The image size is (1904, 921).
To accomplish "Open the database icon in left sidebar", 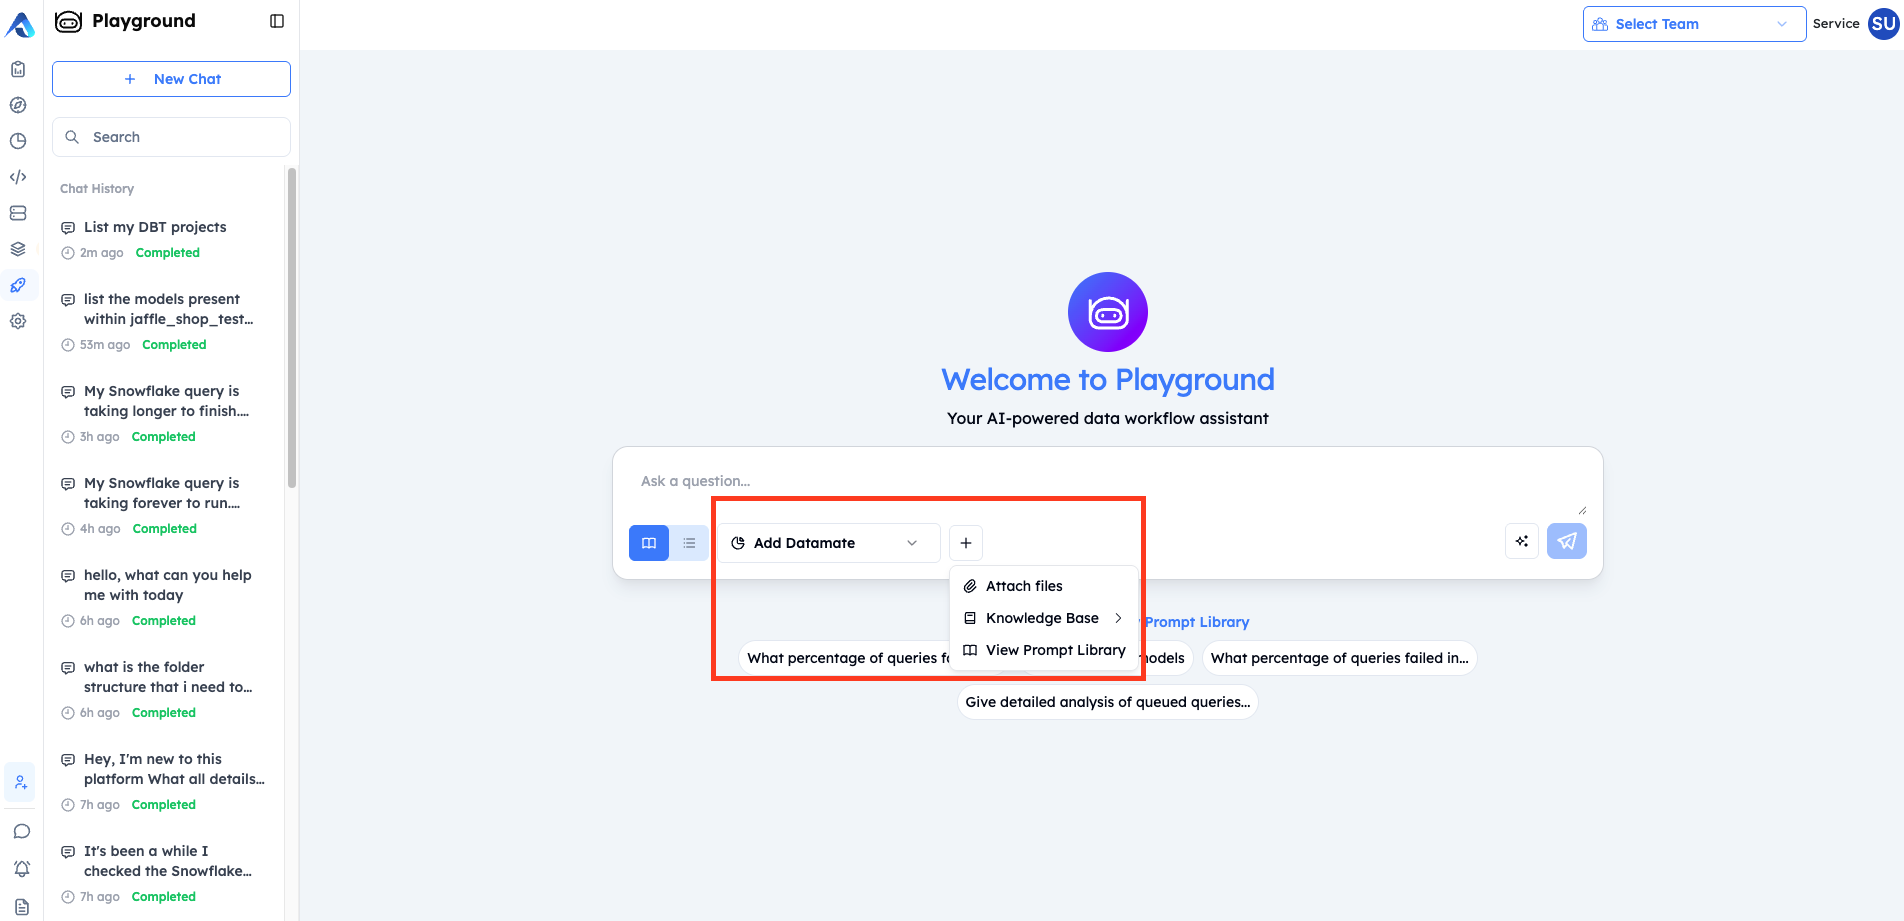I will [x=18, y=213].
